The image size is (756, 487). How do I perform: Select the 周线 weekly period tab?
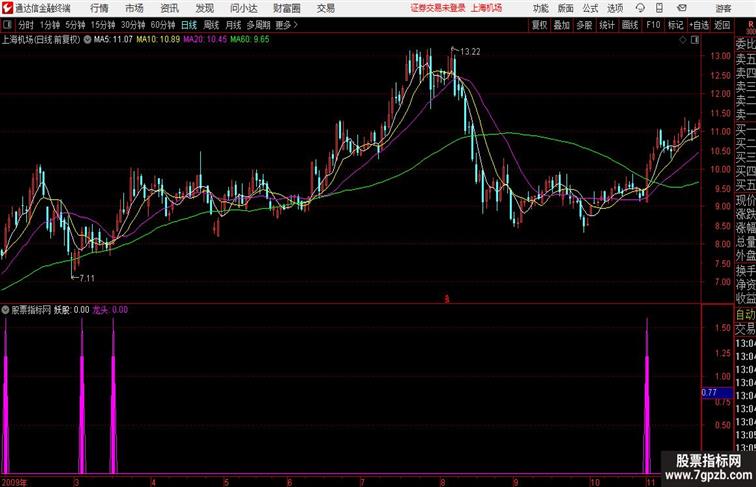click(x=211, y=25)
